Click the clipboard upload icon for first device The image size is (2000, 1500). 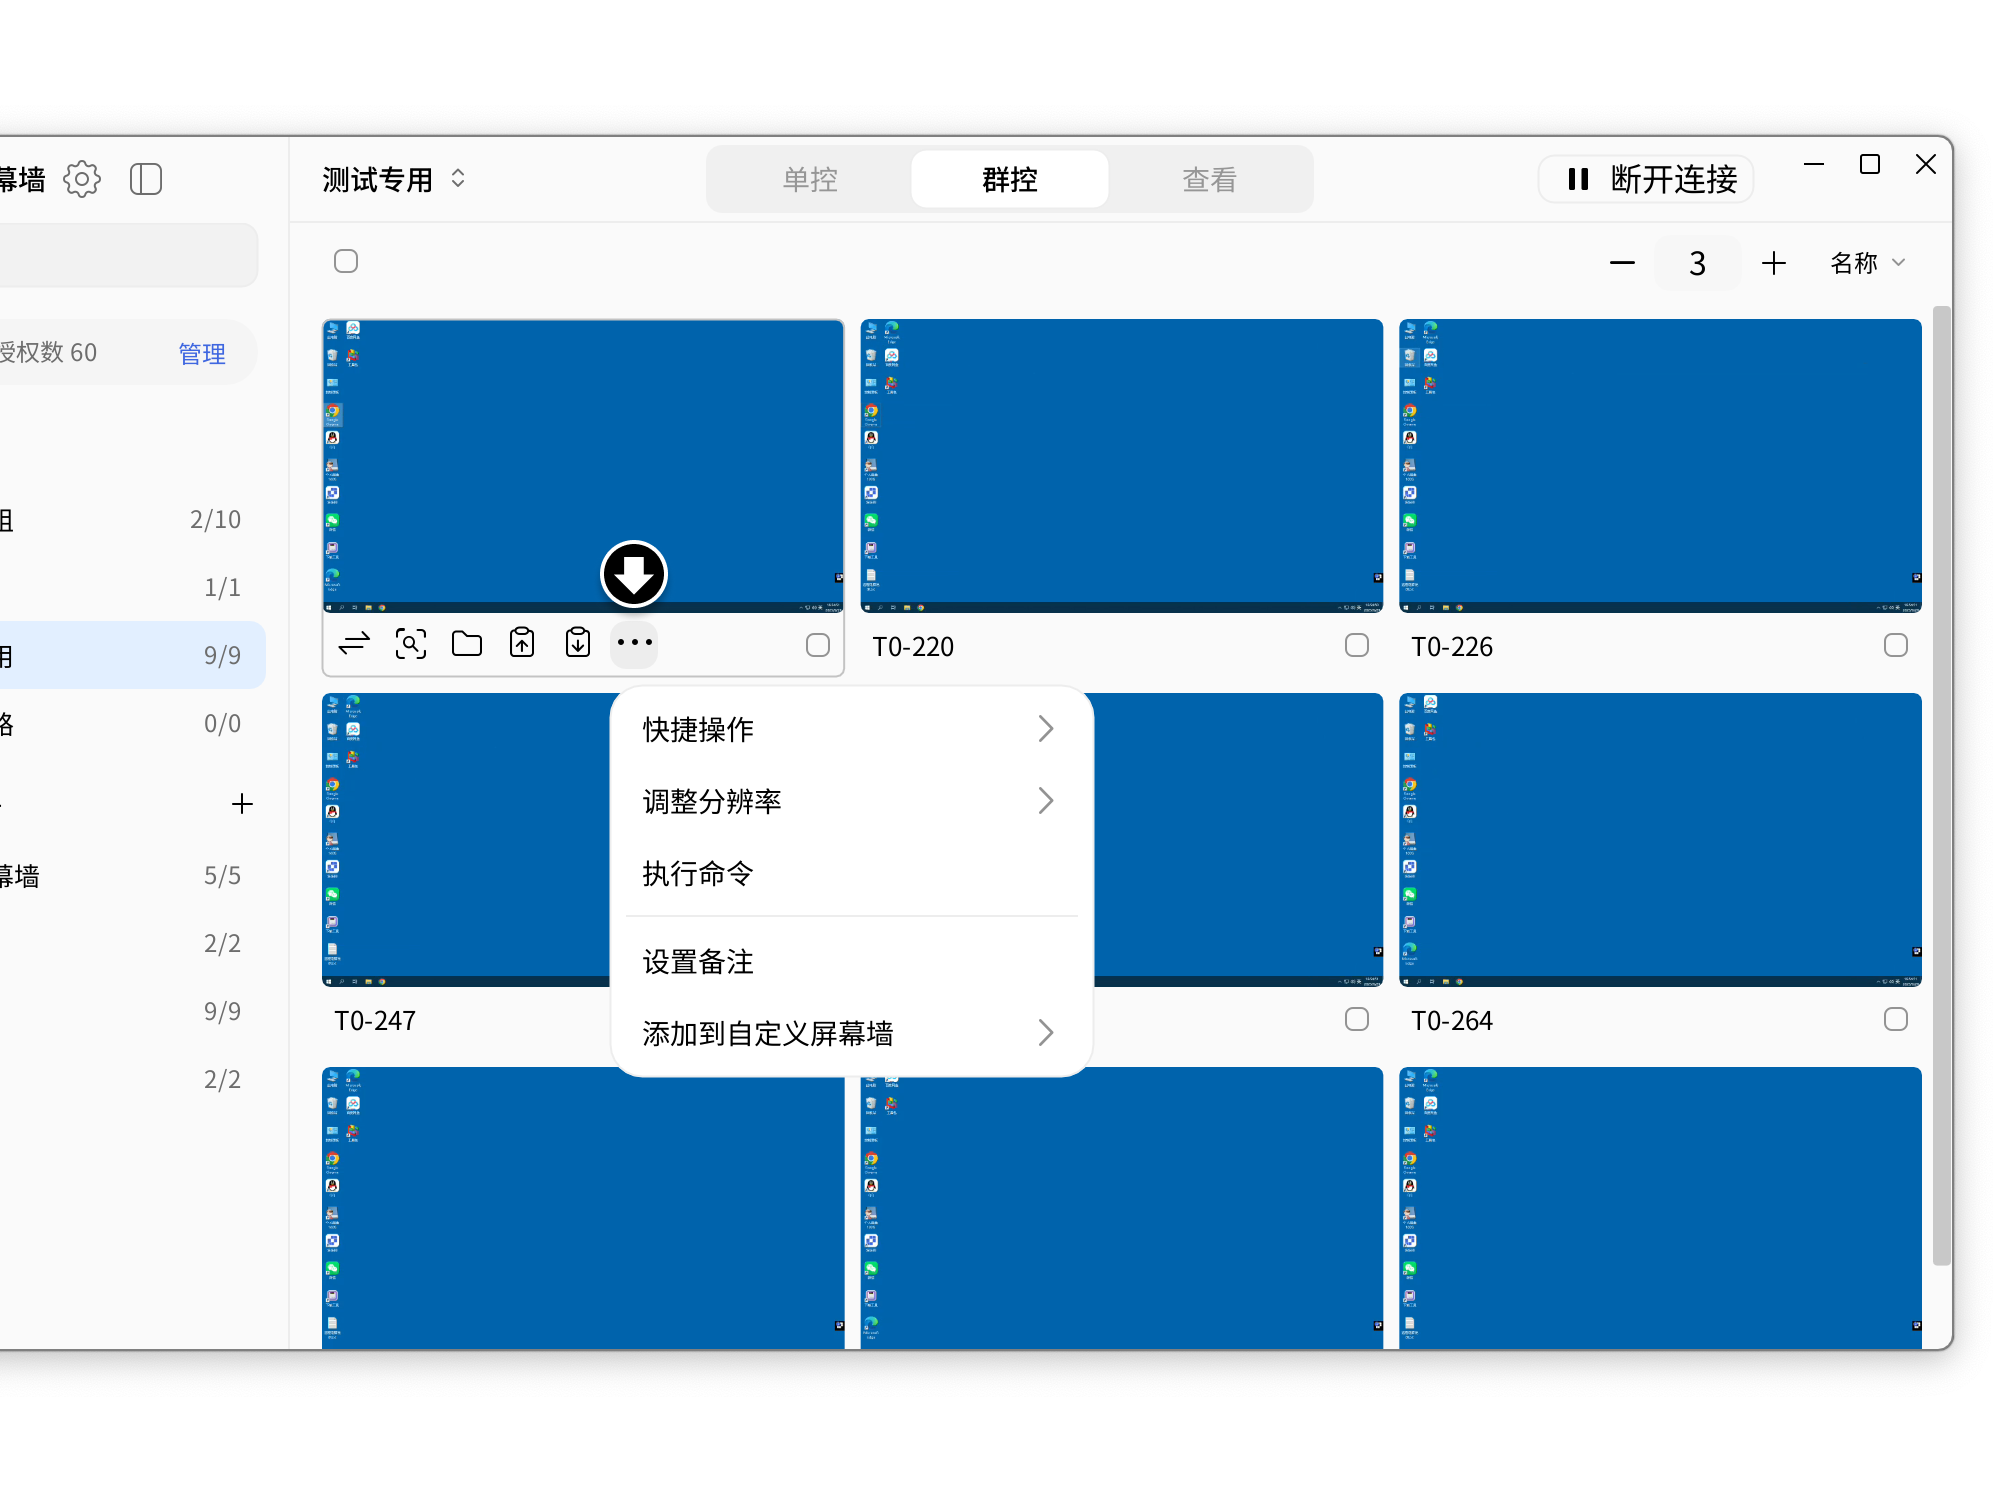click(521, 643)
